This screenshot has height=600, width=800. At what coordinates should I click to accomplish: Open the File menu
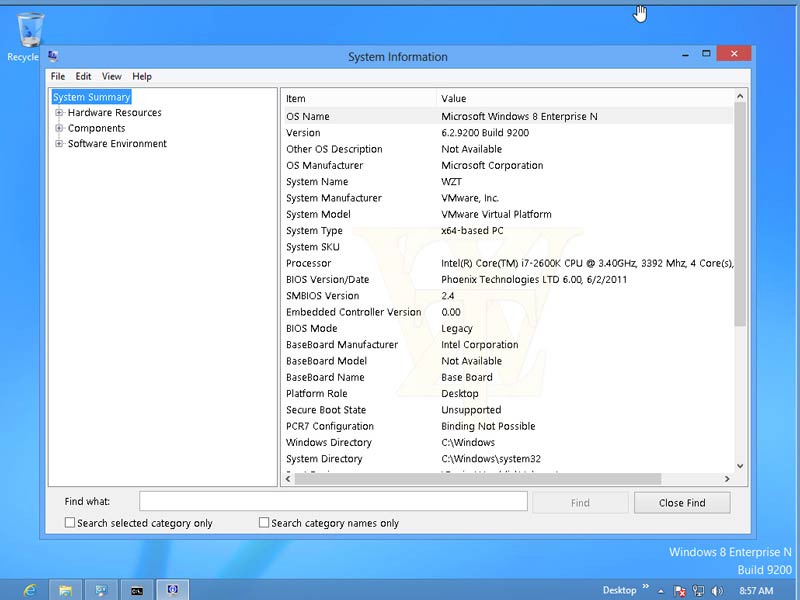[x=58, y=76]
